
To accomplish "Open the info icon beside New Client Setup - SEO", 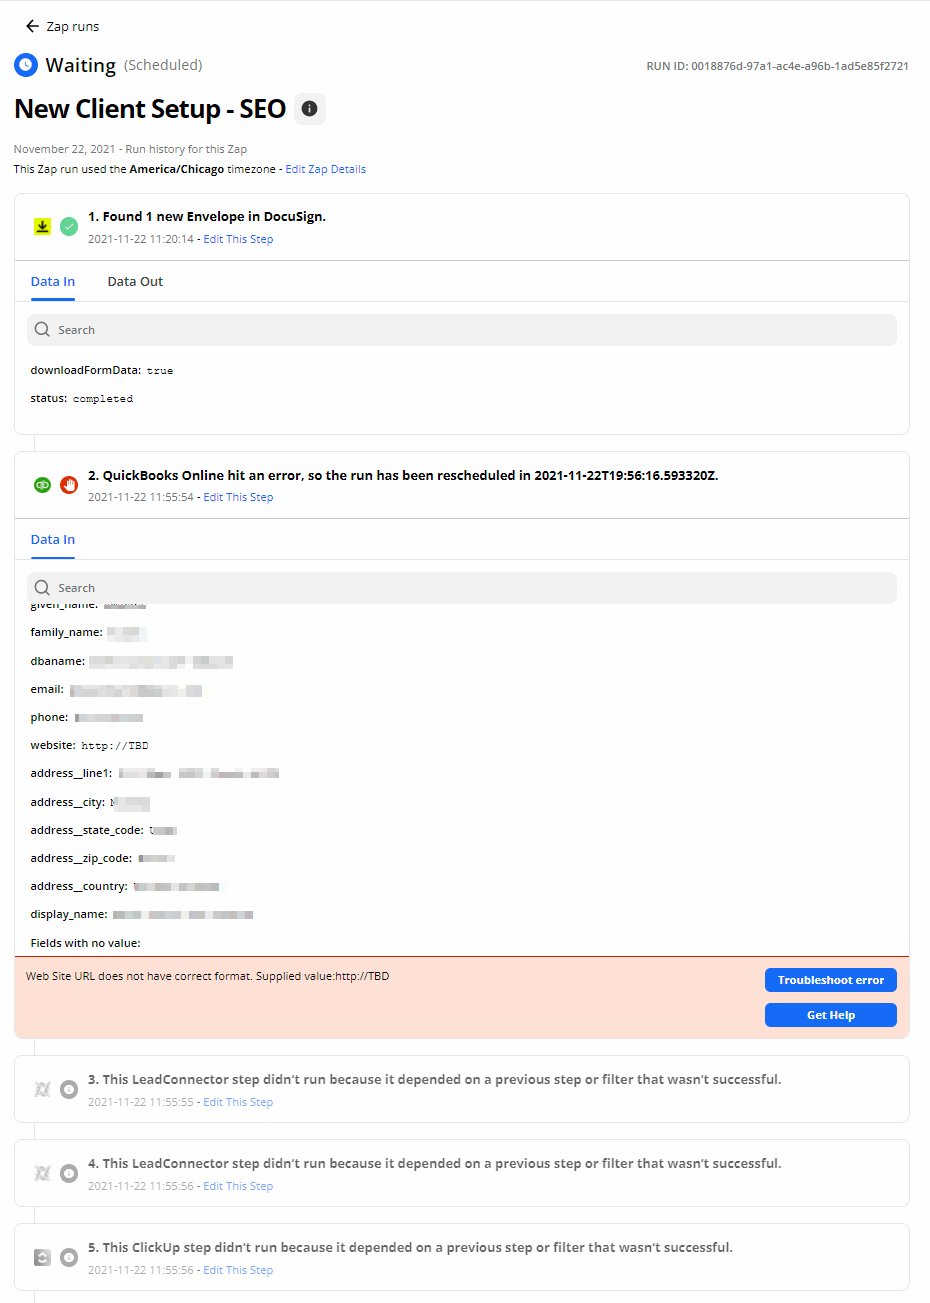I will pos(310,109).
